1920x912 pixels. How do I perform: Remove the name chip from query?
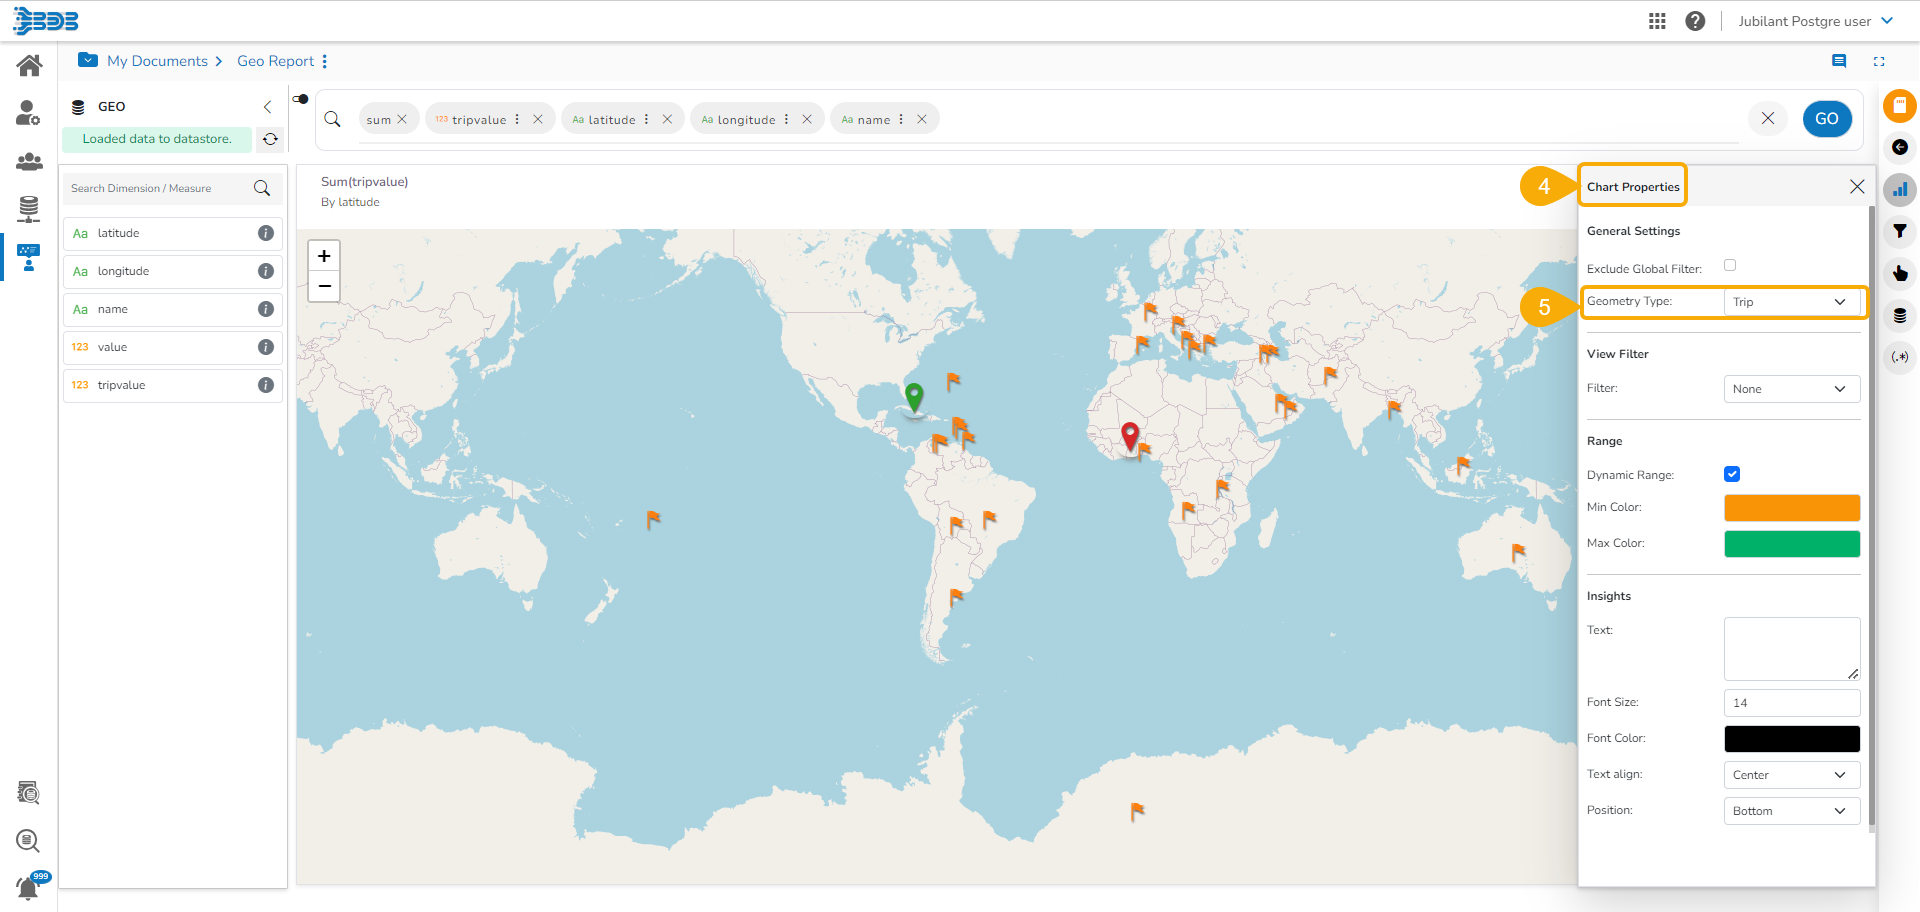point(922,119)
